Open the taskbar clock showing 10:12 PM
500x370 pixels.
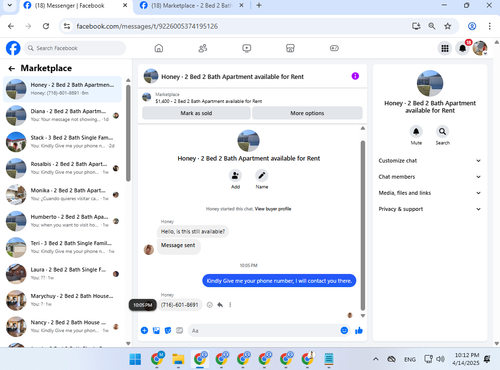point(467,359)
